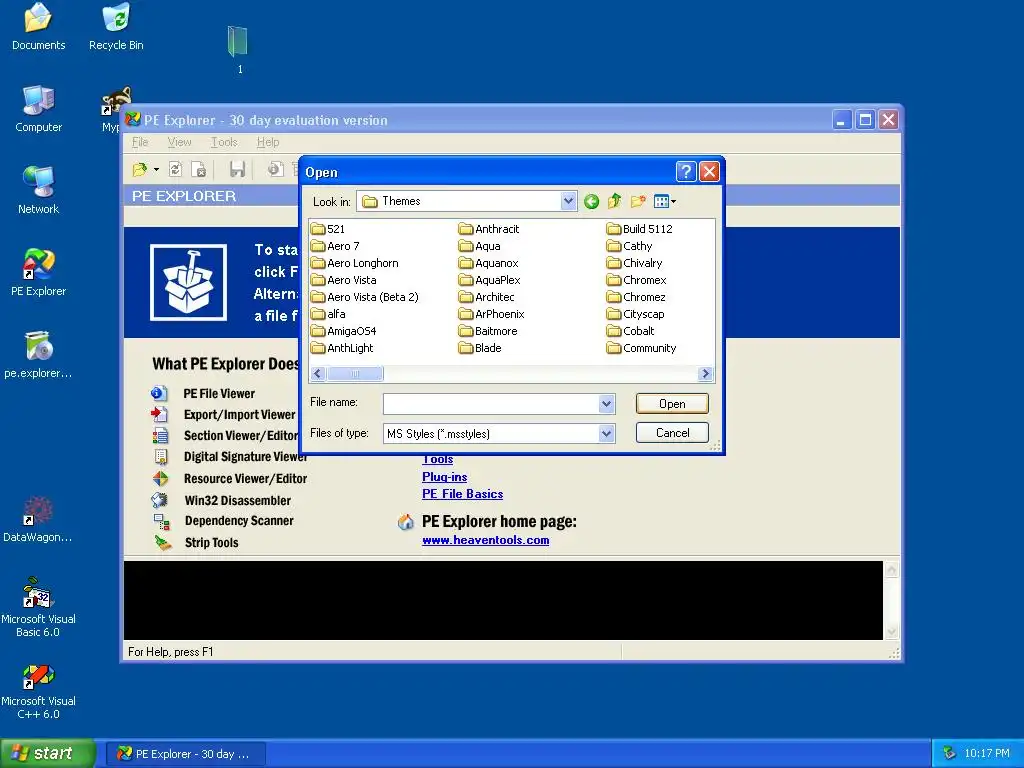Visit the www.heaventools.com link

486,540
